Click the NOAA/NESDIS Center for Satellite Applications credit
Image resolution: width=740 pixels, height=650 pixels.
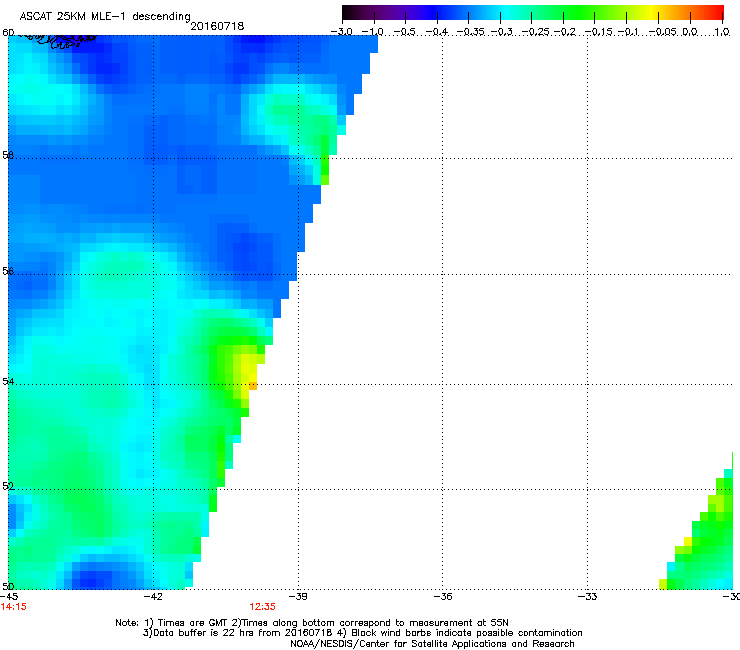432,644
